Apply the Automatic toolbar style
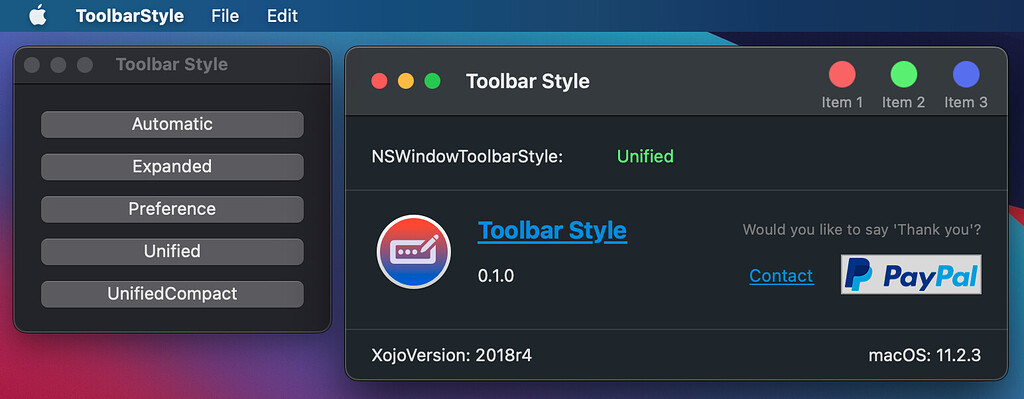Viewport: 1024px width, 399px height. 172,124
